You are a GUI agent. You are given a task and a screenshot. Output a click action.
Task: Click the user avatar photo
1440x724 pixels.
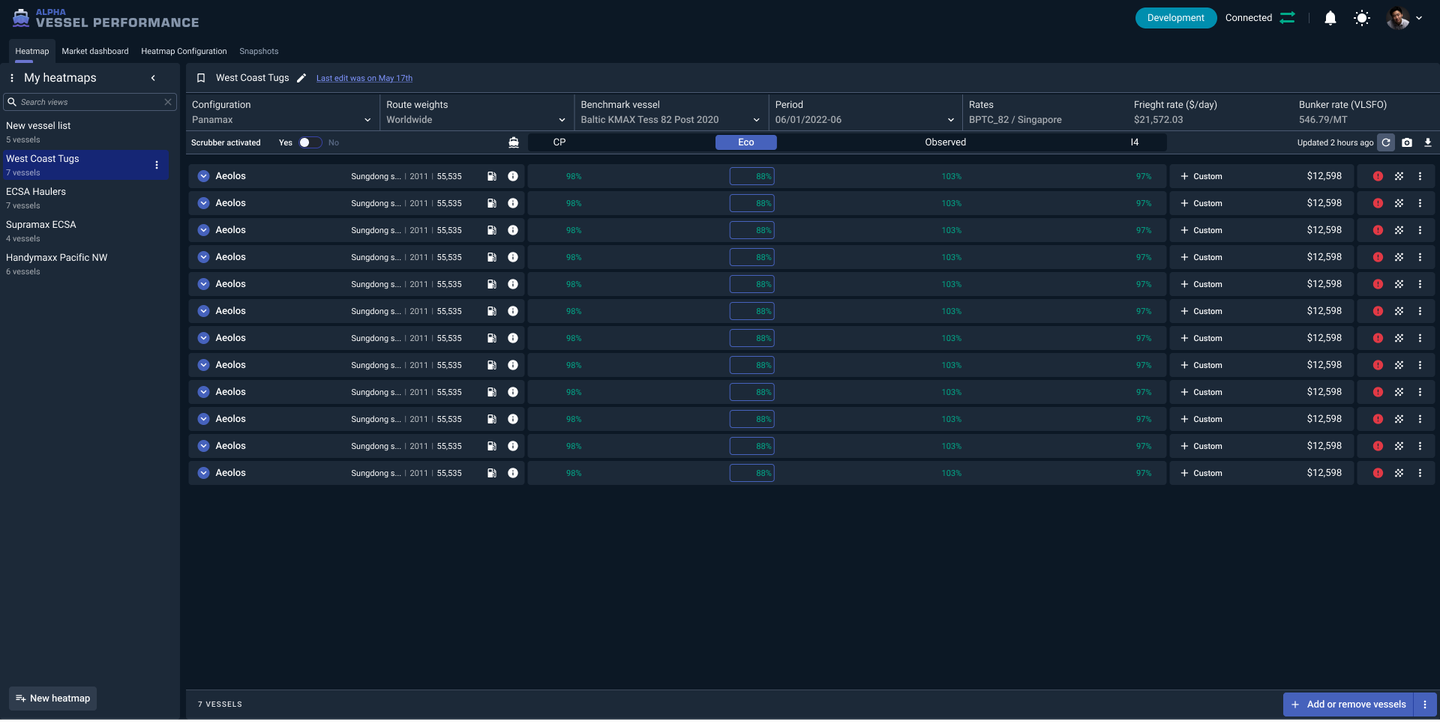[1398, 18]
